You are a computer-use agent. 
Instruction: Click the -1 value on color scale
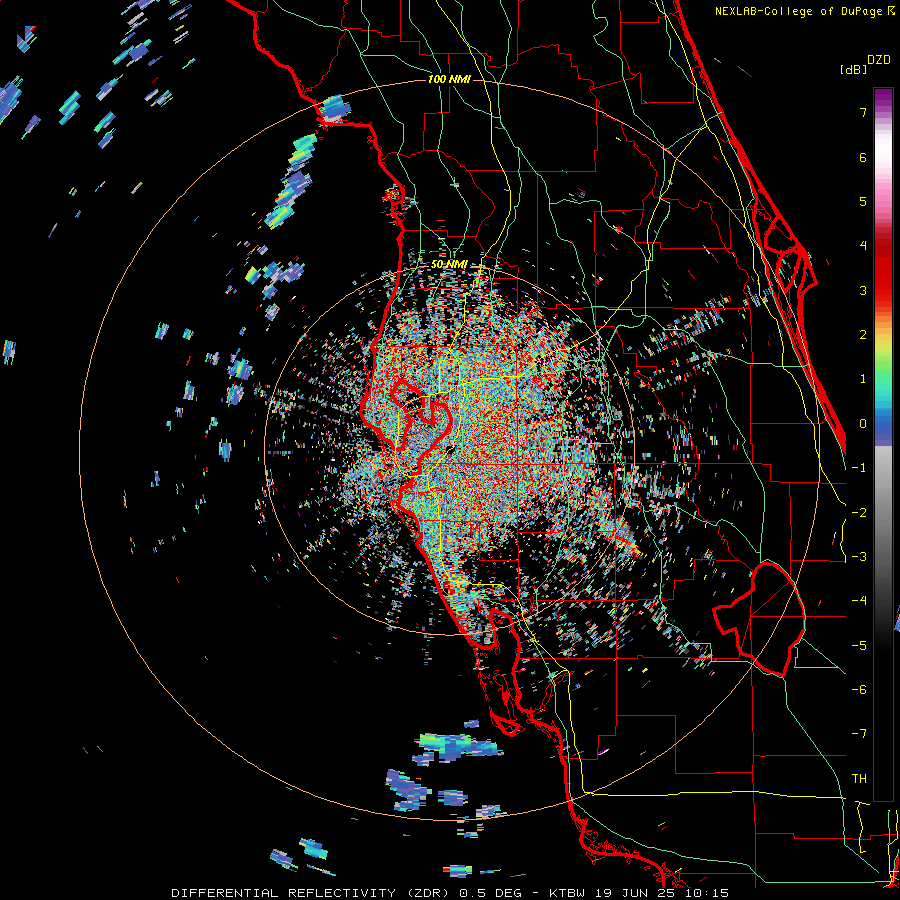coord(859,468)
